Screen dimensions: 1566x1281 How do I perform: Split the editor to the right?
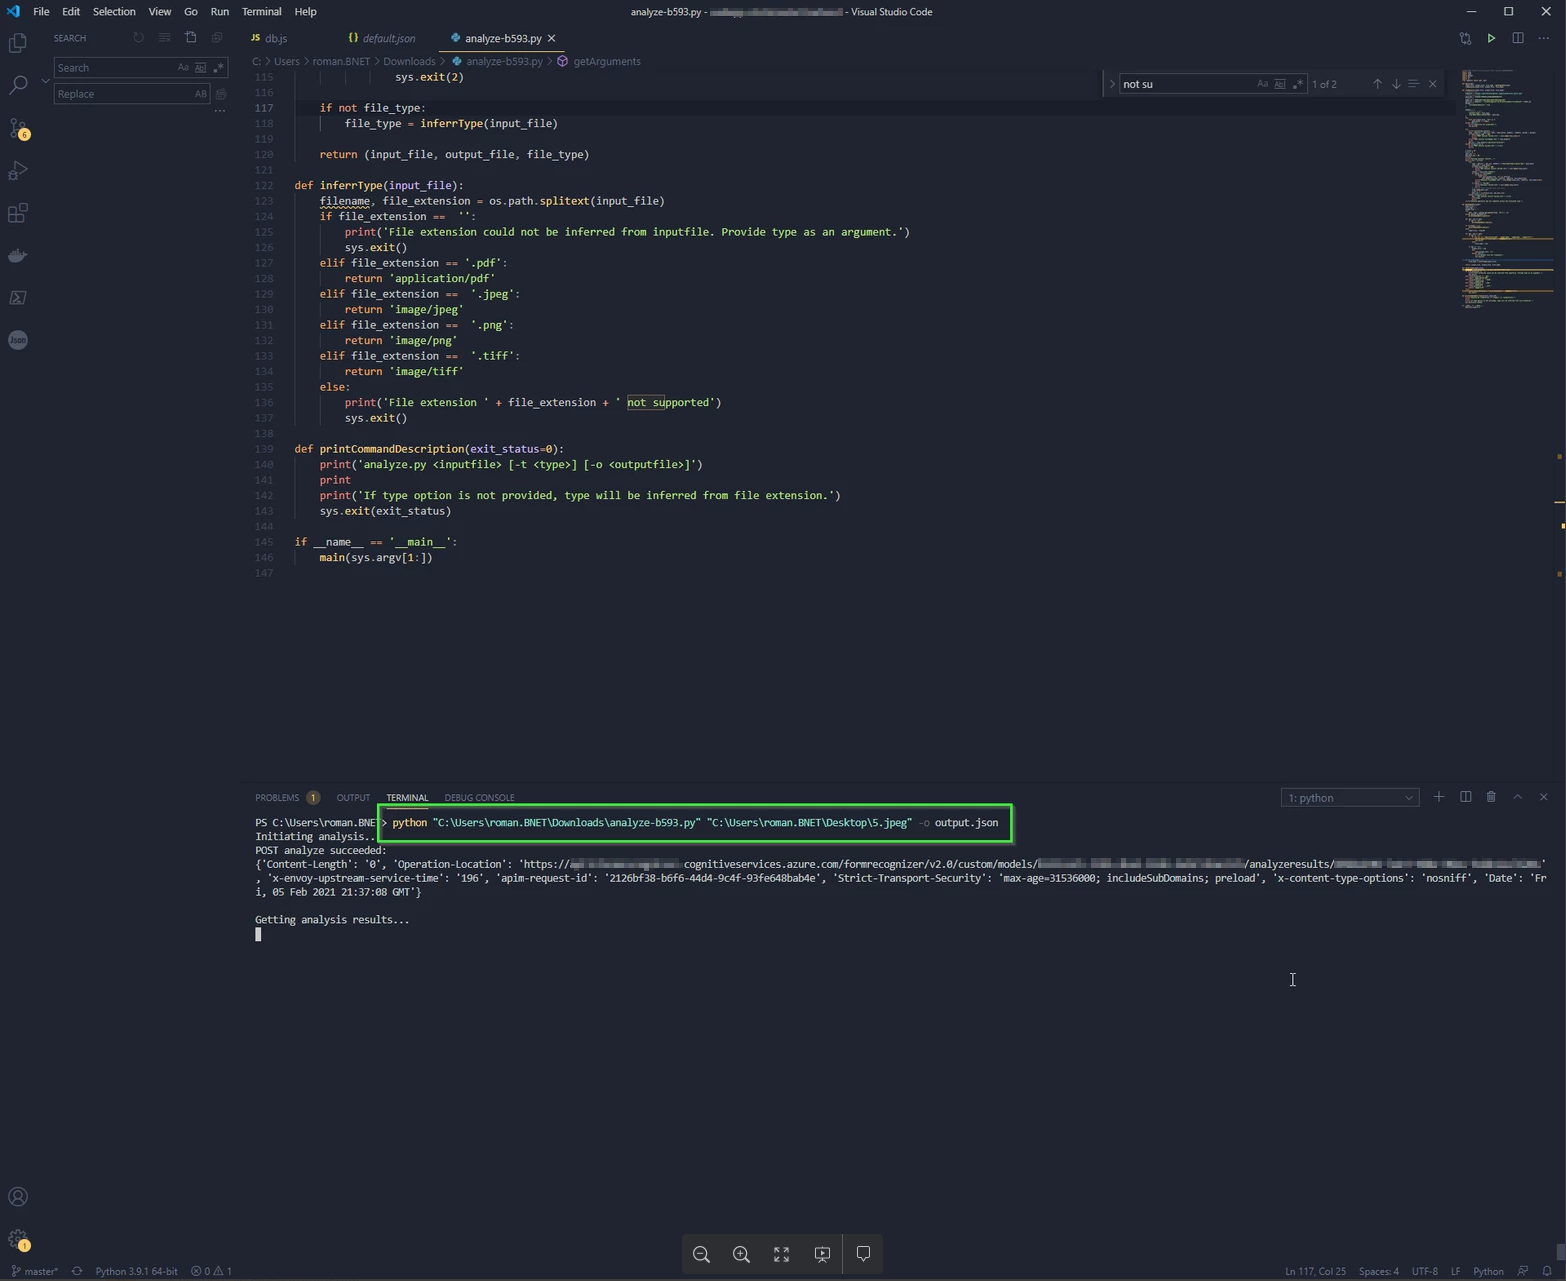tap(1518, 38)
